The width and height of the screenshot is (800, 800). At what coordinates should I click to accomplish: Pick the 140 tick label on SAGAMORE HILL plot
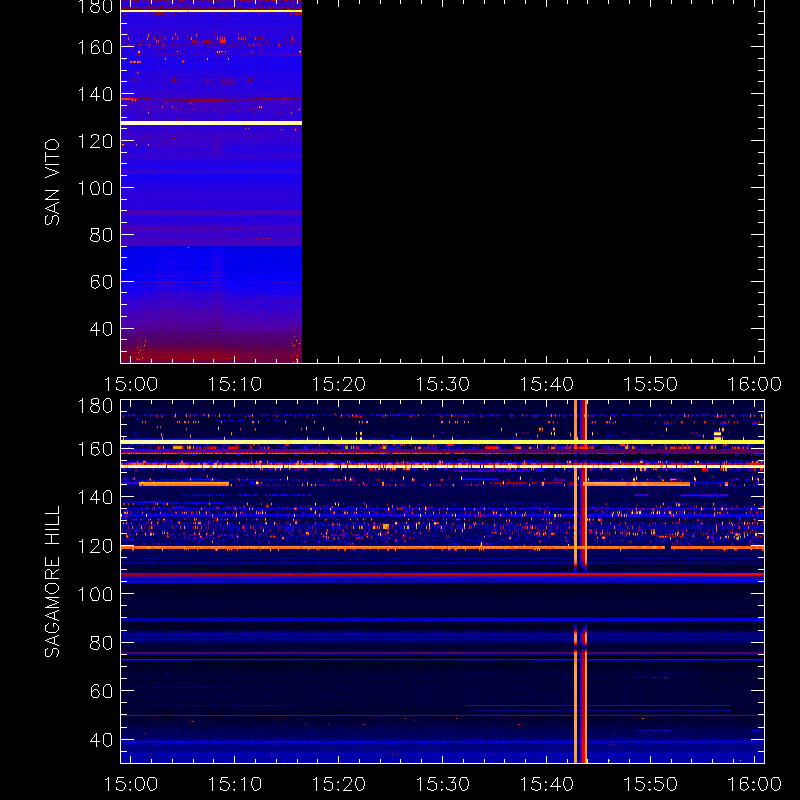(95, 497)
